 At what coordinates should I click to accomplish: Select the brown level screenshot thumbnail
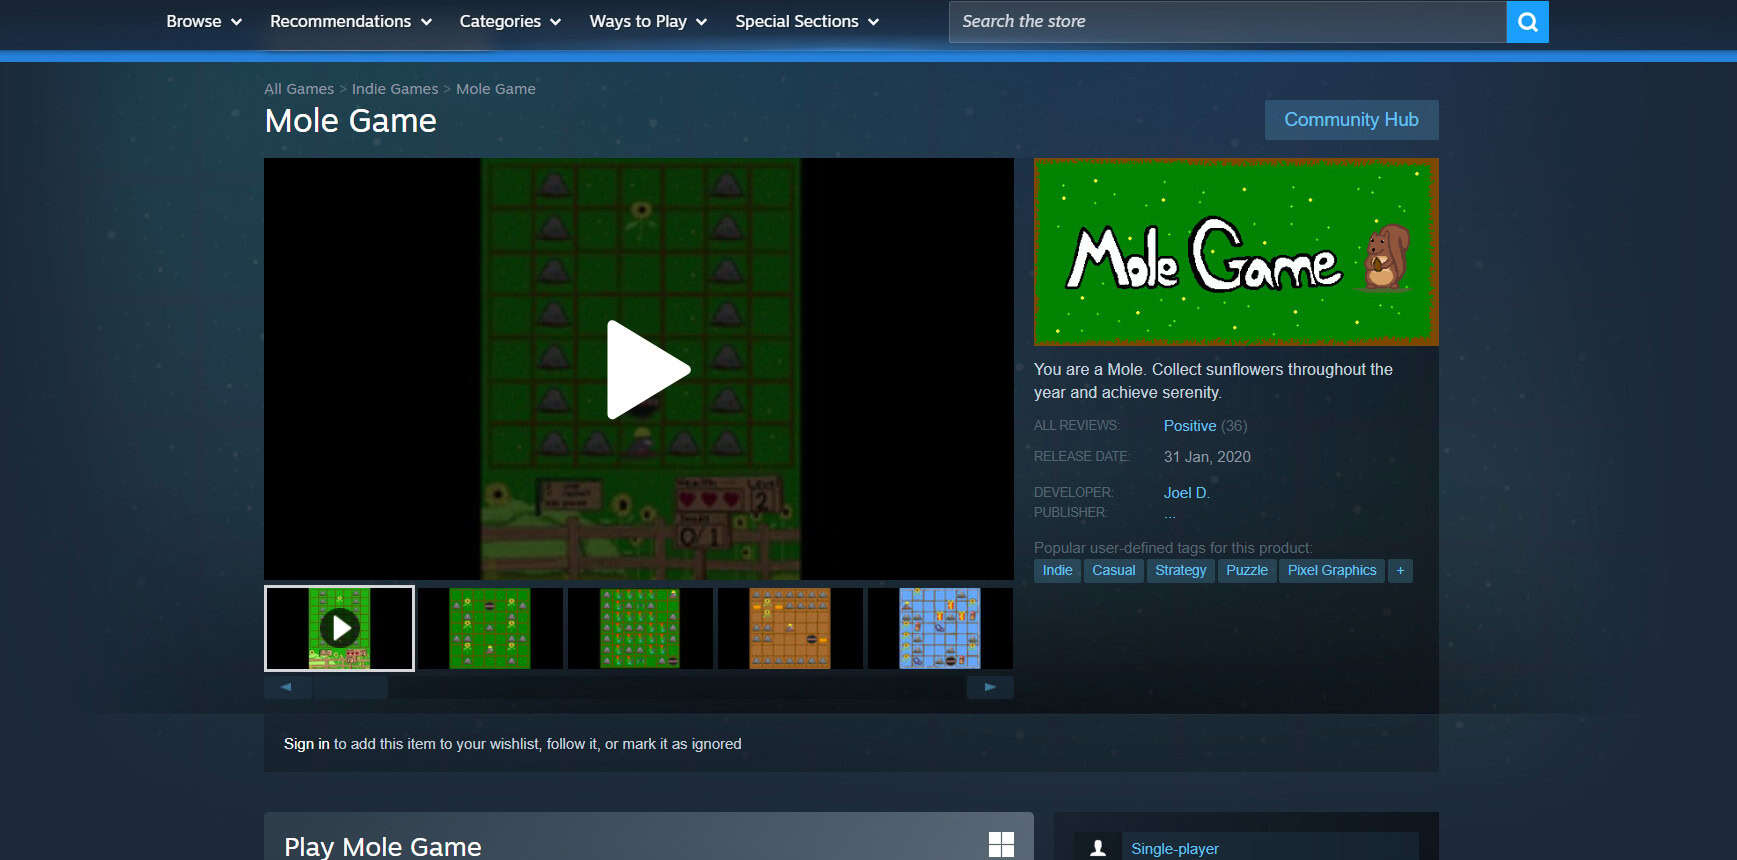[x=789, y=628]
